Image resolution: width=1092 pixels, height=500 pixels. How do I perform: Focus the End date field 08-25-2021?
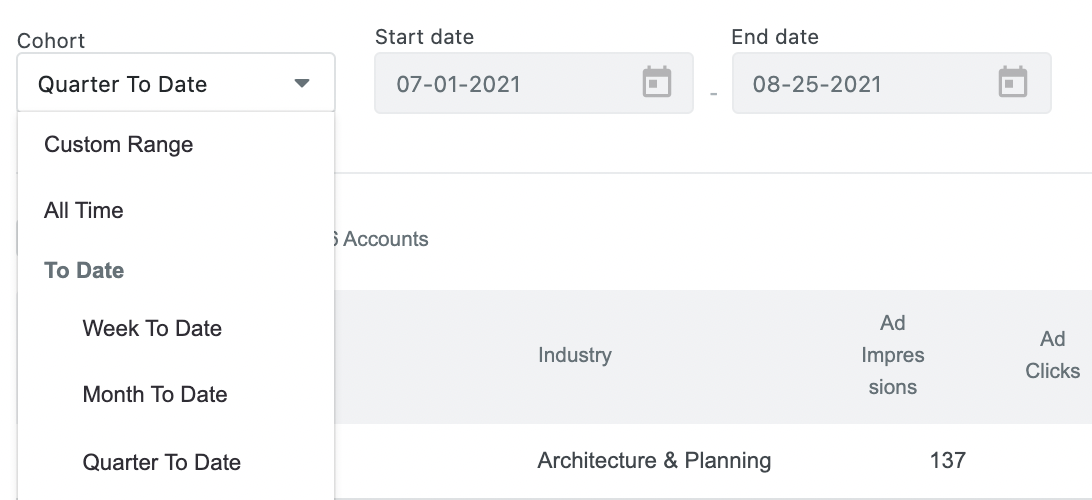891,83
